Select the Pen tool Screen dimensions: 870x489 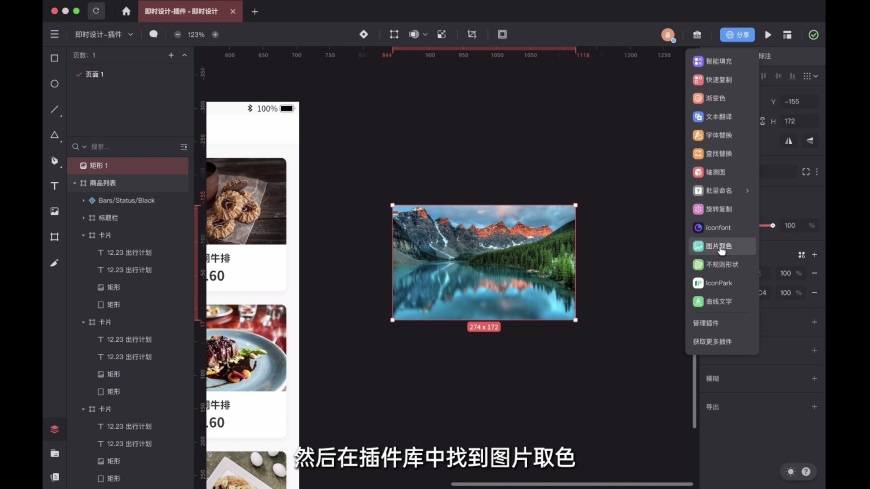point(54,160)
